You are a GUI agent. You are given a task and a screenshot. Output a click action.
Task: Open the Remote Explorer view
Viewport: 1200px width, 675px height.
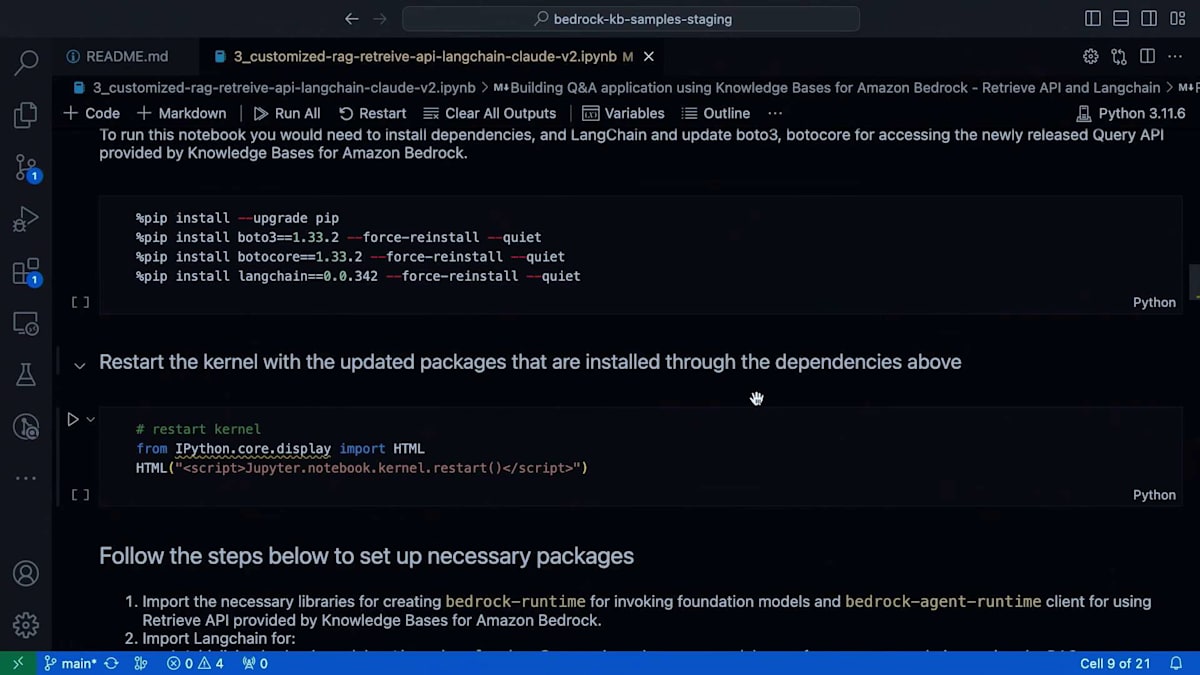26,323
